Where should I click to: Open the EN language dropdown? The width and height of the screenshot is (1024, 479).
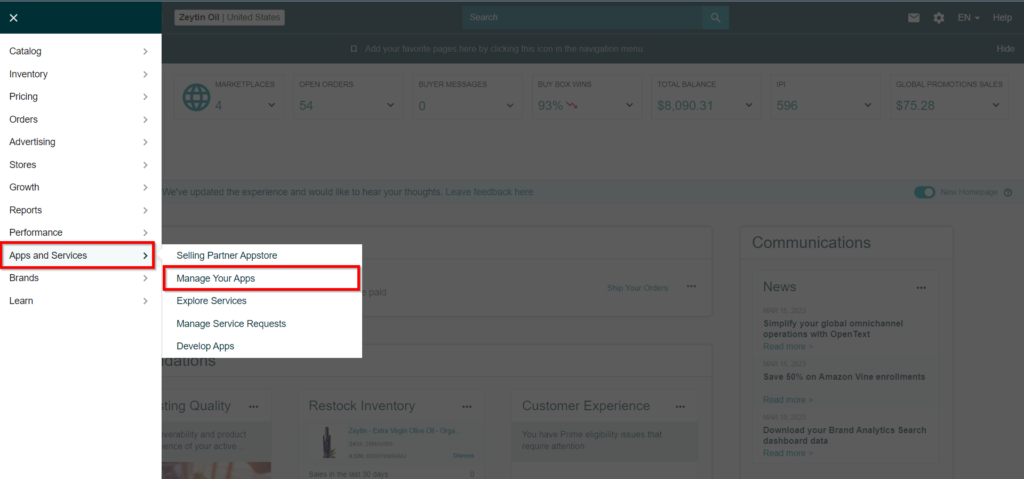pyautogui.click(x=968, y=18)
